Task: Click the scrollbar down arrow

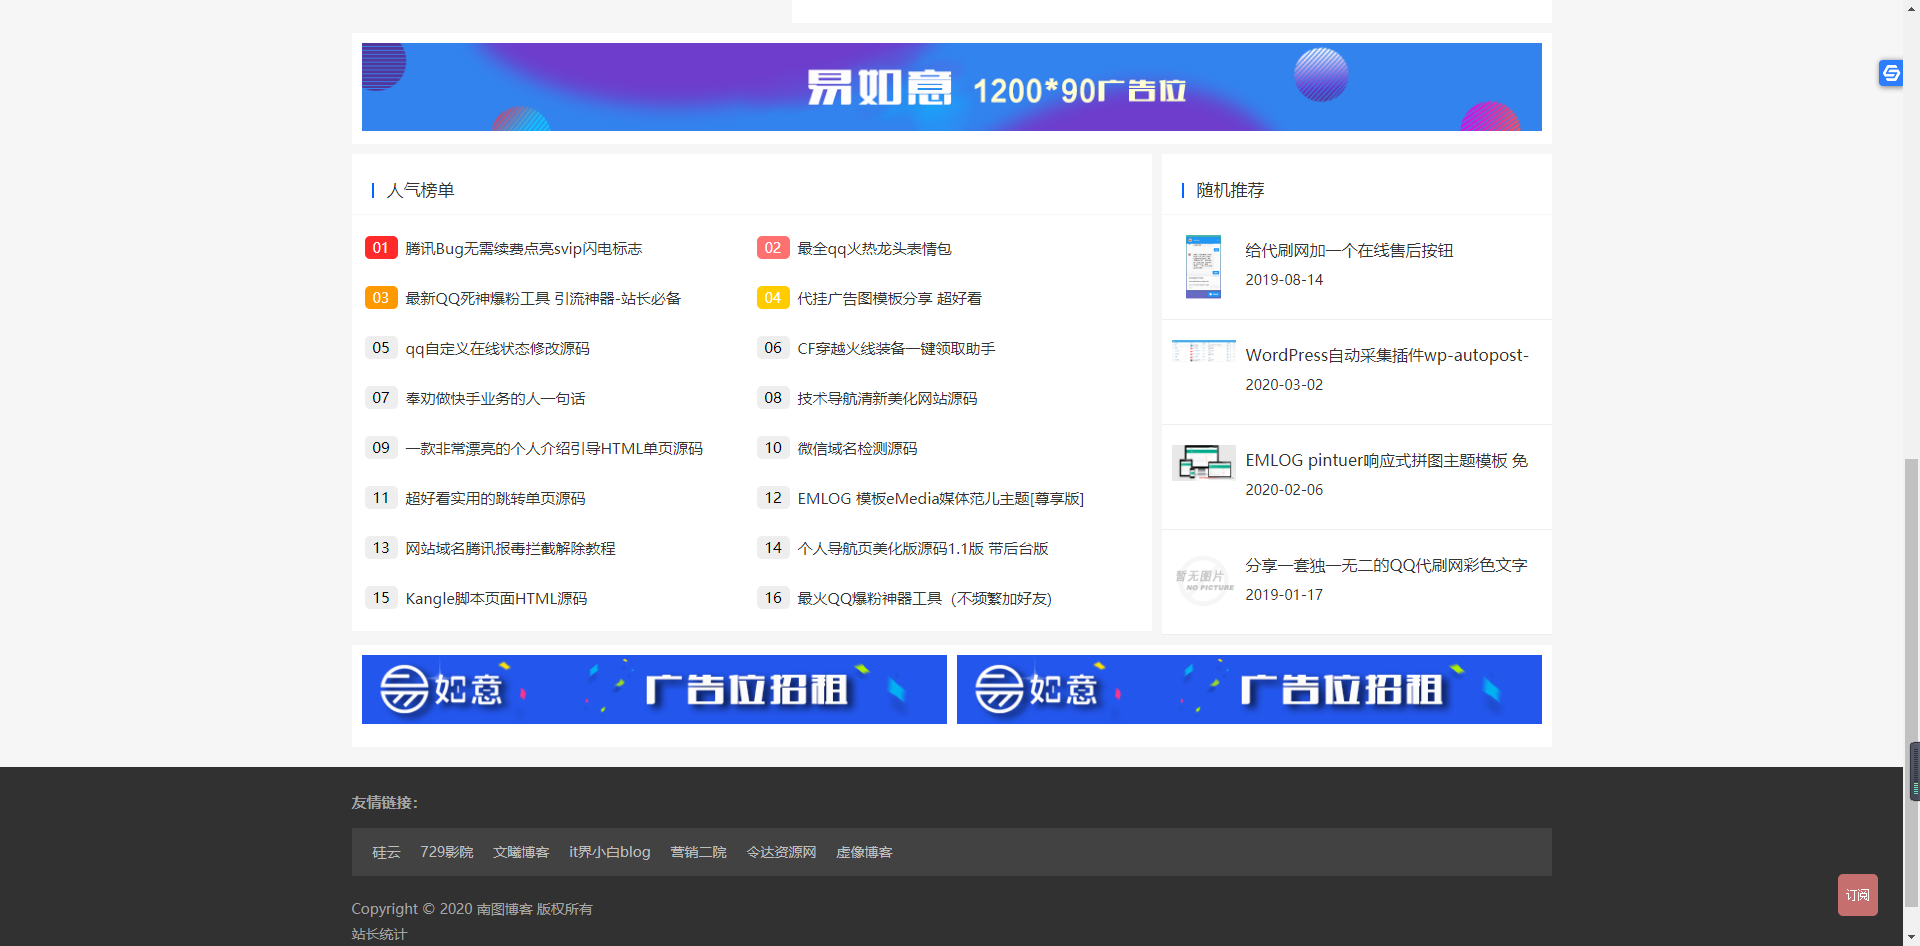Action: [x=1910, y=935]
